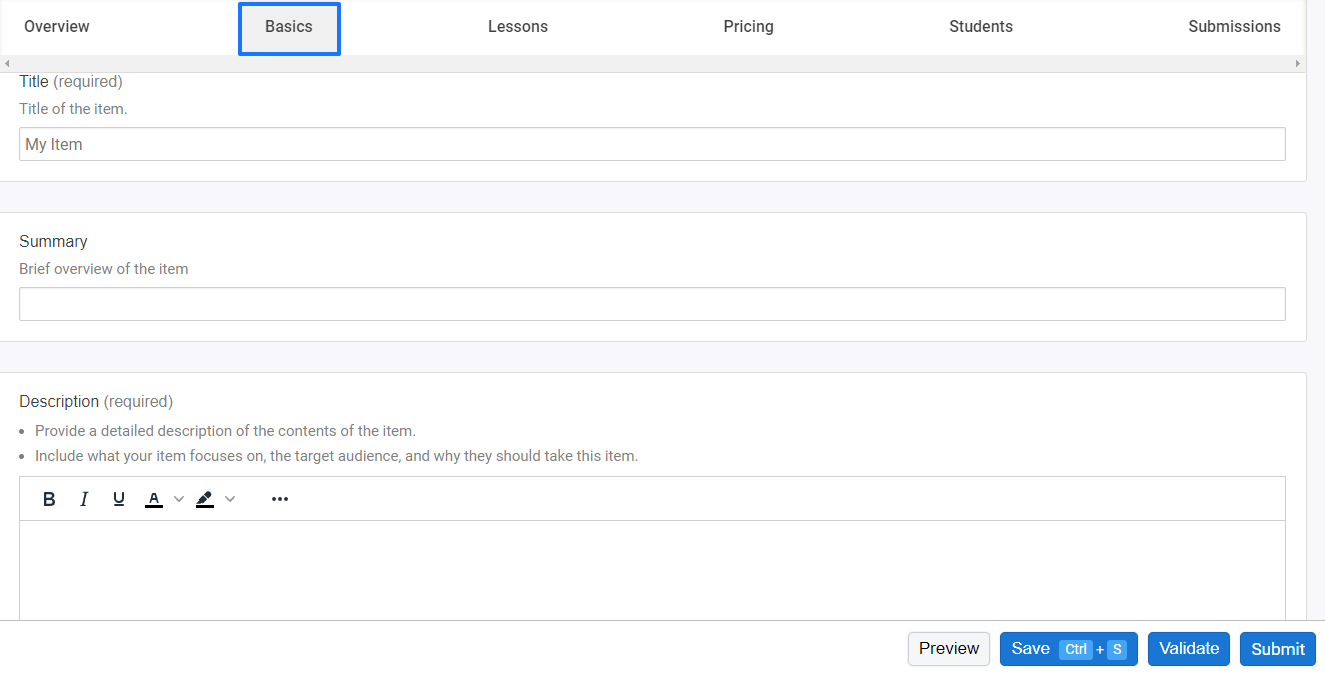Image resolution: width=1325 pixels, height=676 pixels.
Task: Click the Title field containing My Item
Action: point(652,143)
